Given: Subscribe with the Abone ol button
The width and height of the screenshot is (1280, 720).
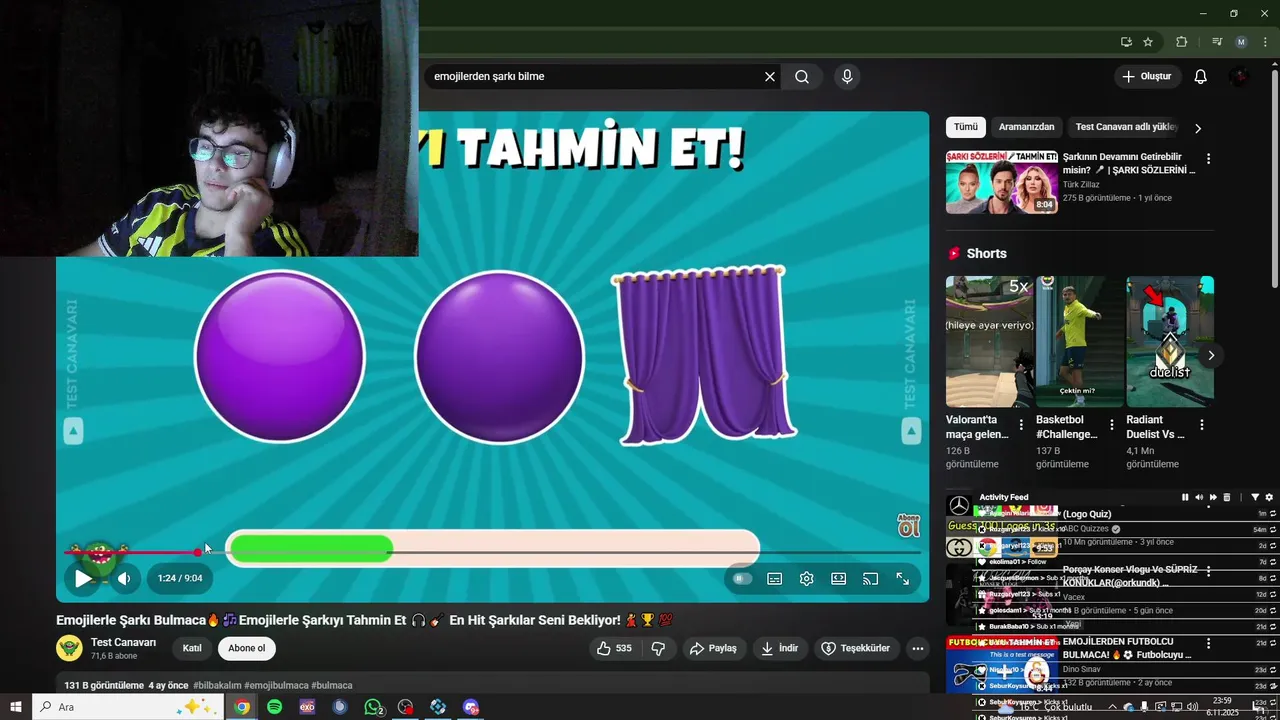Looking at the screenshot, I should click(247, 648).
